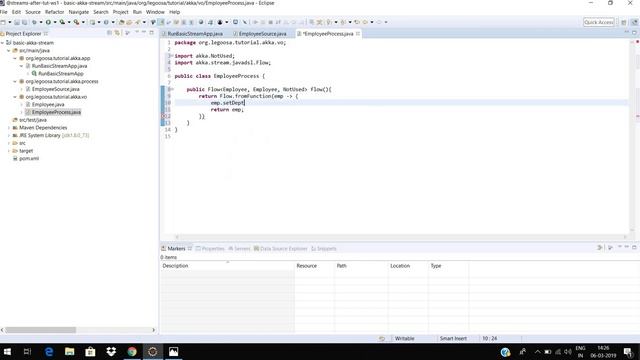Image resolution: width=640 pixels, height=360 pixels.
Task: Switch to EmployeeSource.java editor tab
Action: point(262,34)
